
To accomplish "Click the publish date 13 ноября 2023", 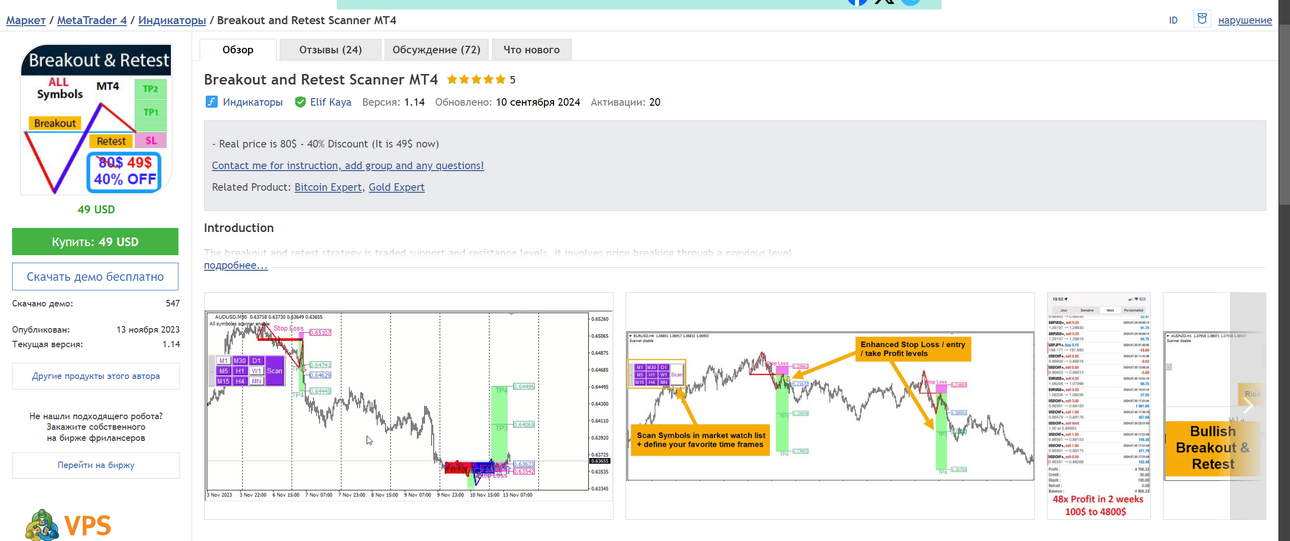I will [x=148, y=329].
